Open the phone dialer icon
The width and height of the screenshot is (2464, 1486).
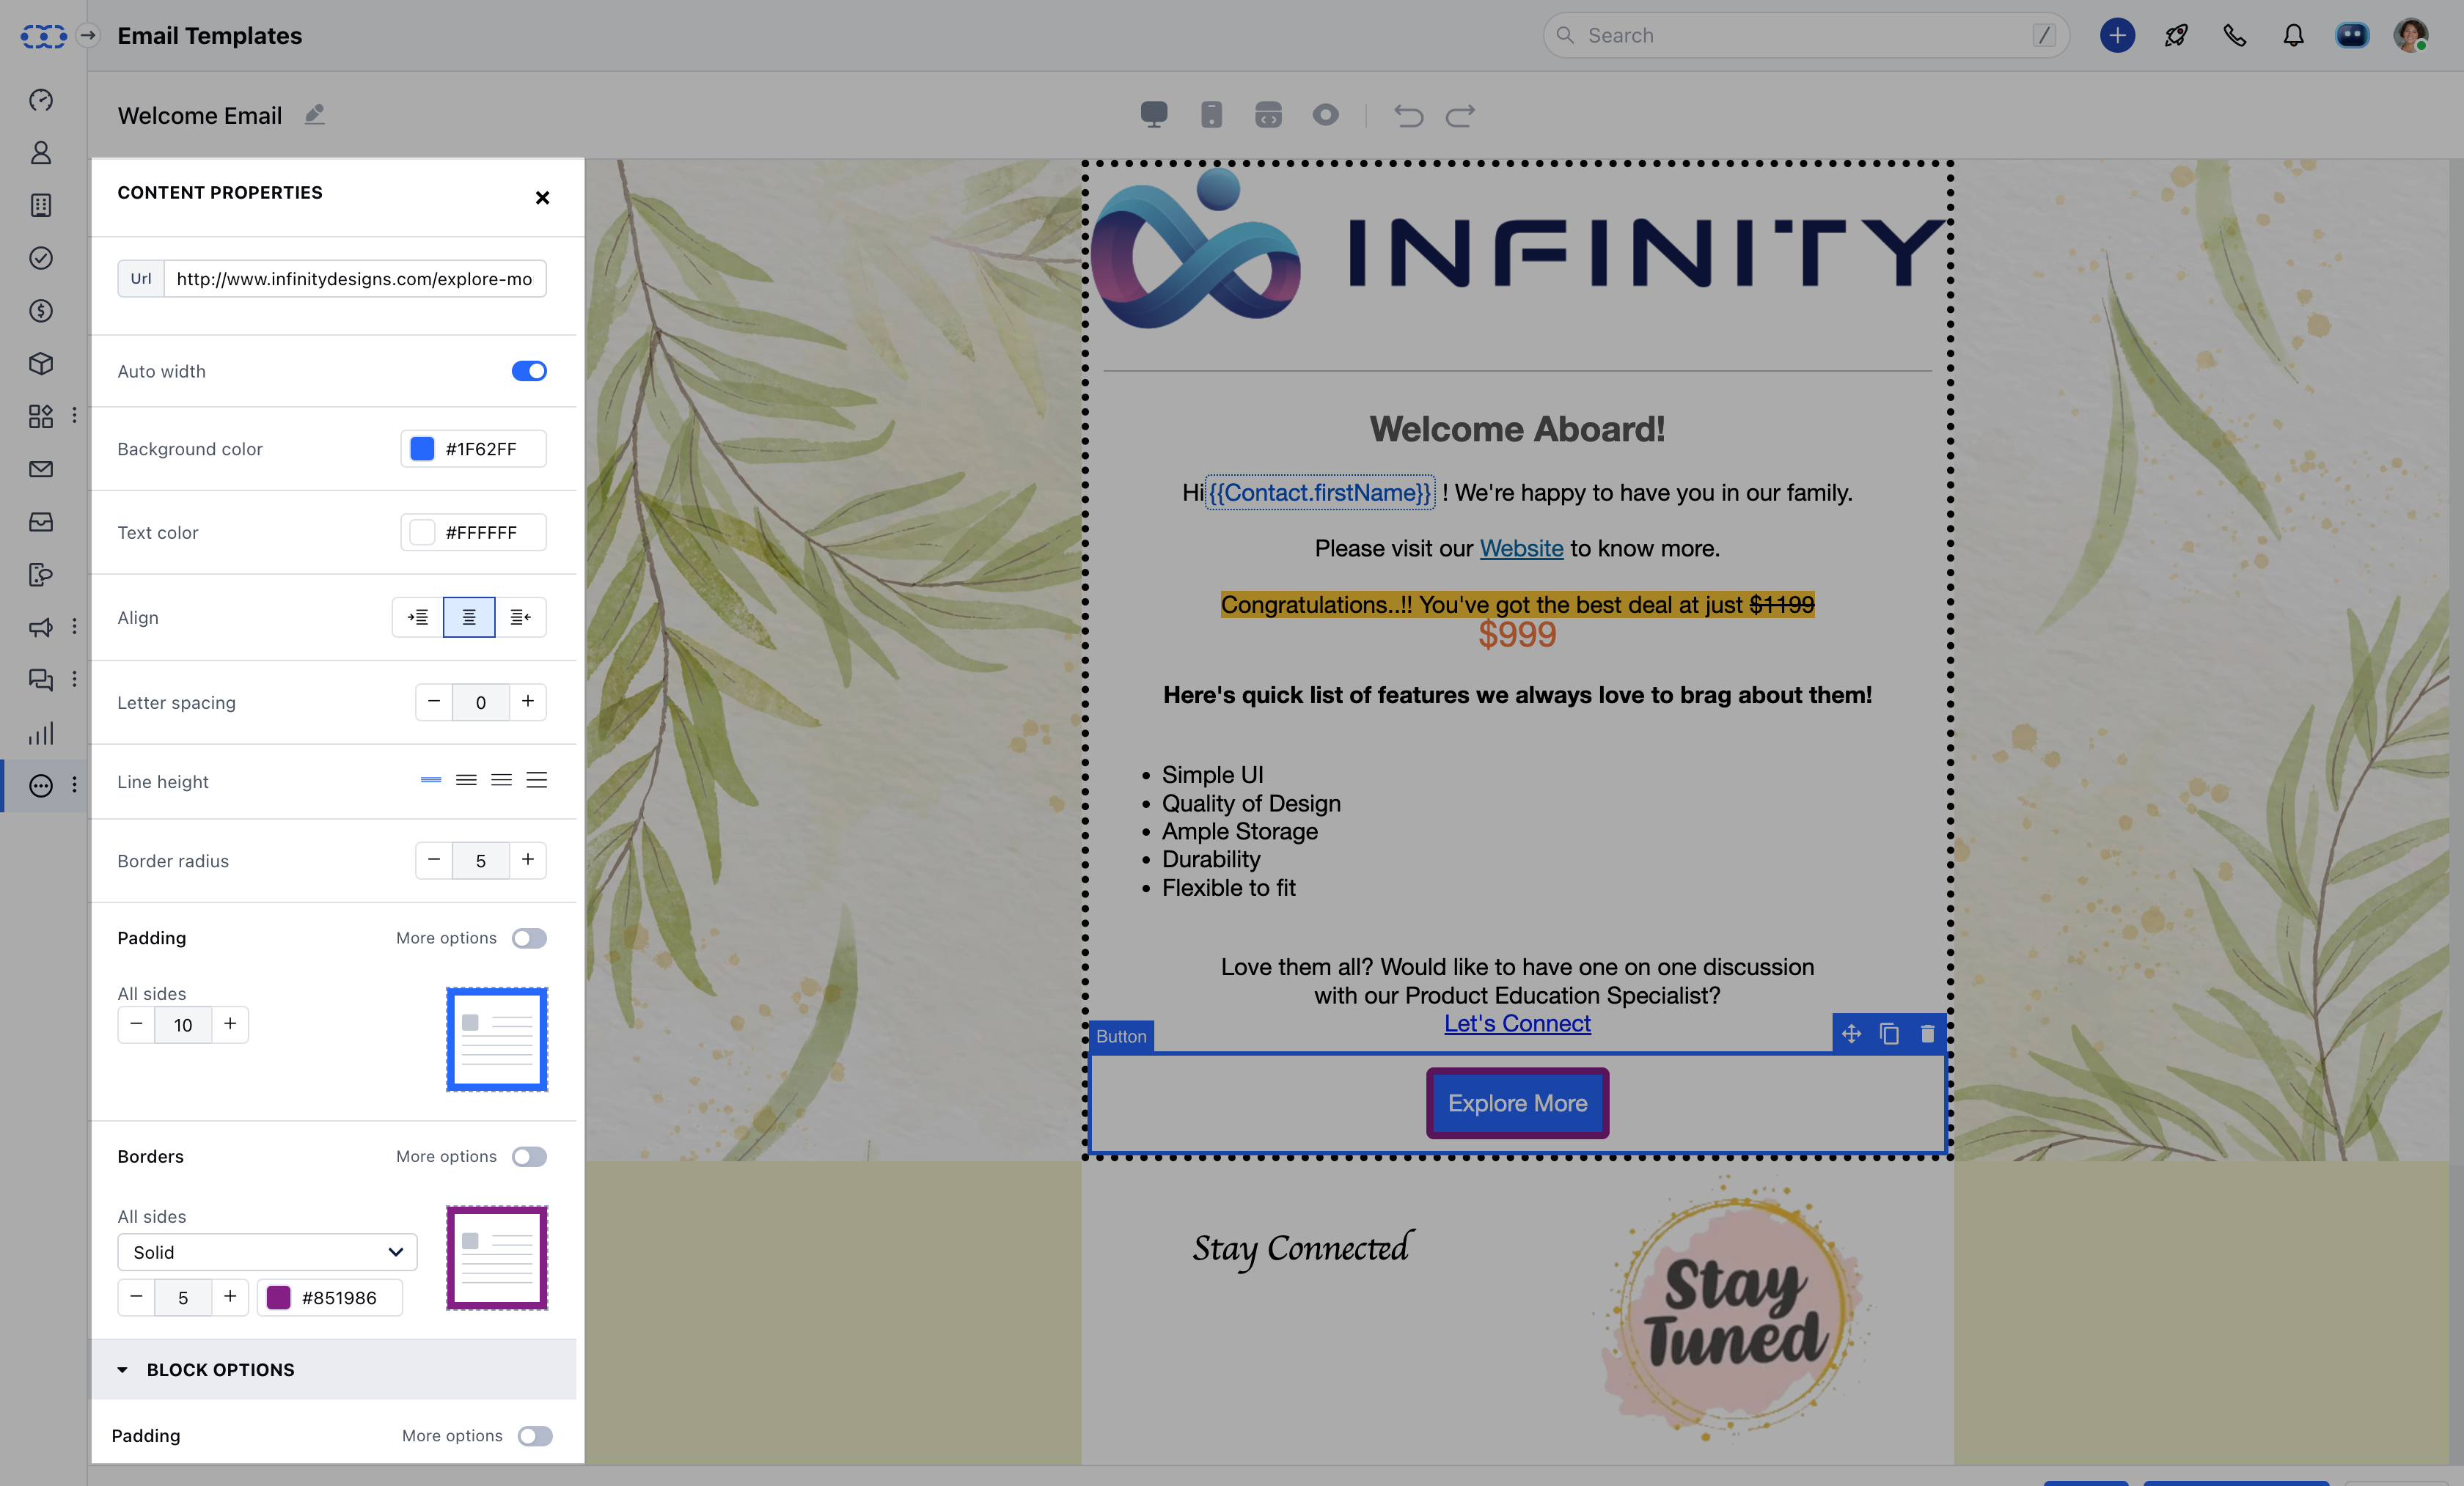tap(2235, 36)
